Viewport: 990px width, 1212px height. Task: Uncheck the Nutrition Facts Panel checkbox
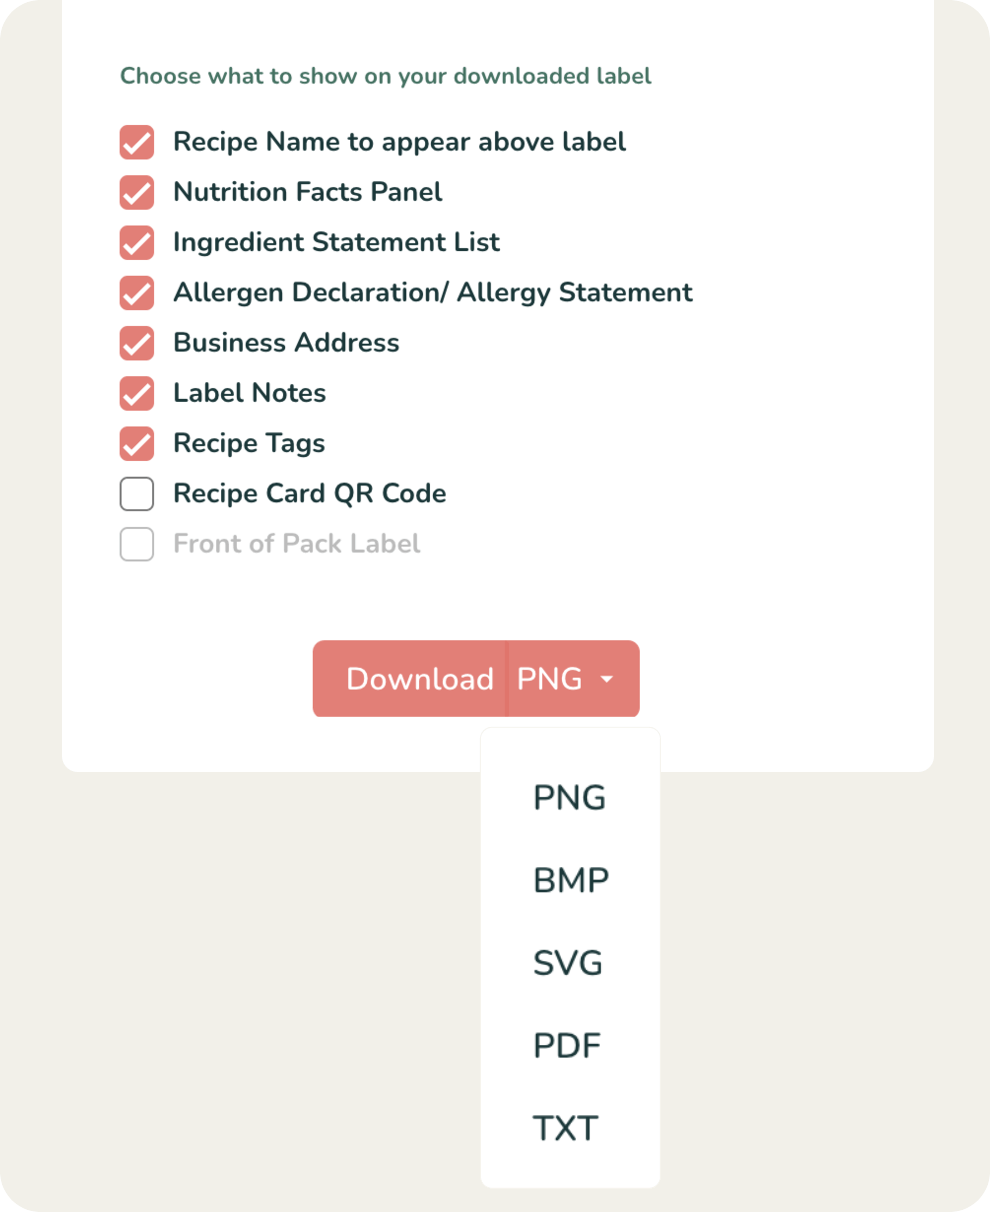click(137, 192)
